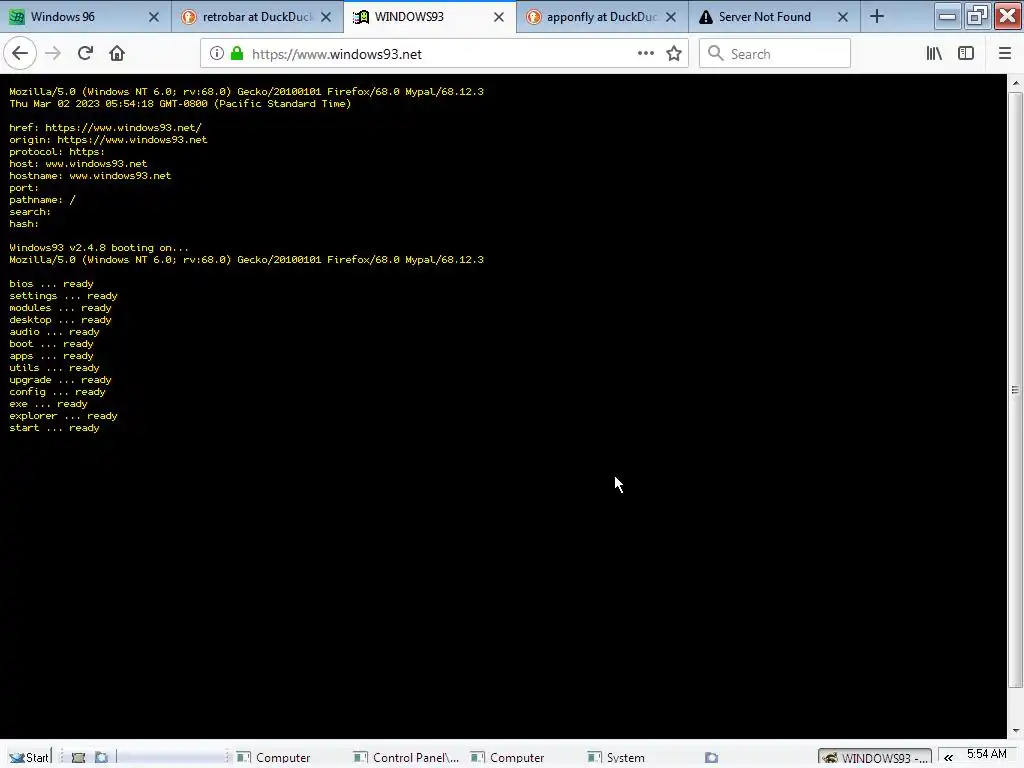Close the apponfly tab

coord(671,17)
